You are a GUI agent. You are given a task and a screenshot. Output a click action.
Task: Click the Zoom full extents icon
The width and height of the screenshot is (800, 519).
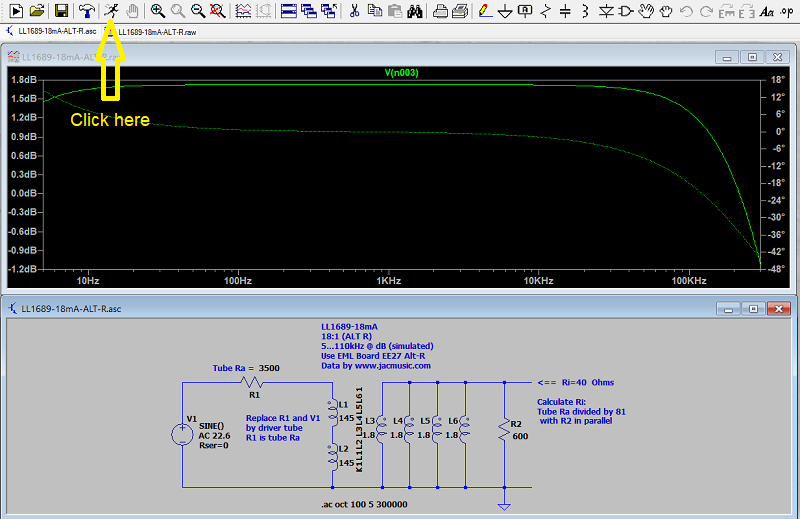216,11
